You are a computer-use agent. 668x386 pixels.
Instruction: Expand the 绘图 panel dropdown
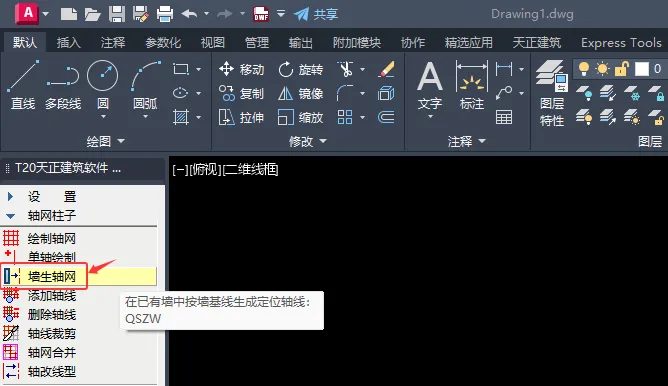coord(121,141)
